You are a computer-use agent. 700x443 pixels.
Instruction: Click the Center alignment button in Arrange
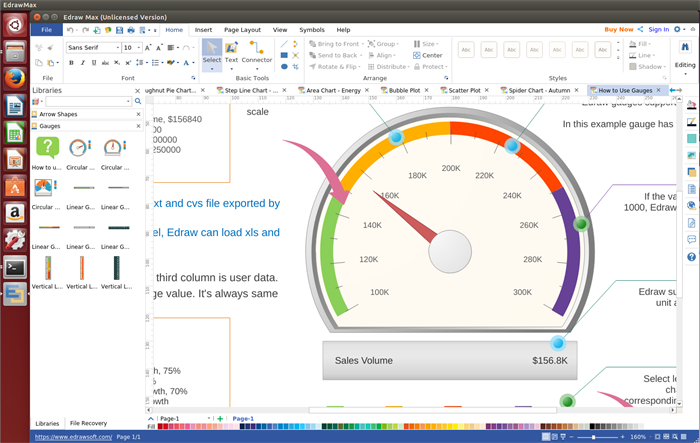pos(428,55)
